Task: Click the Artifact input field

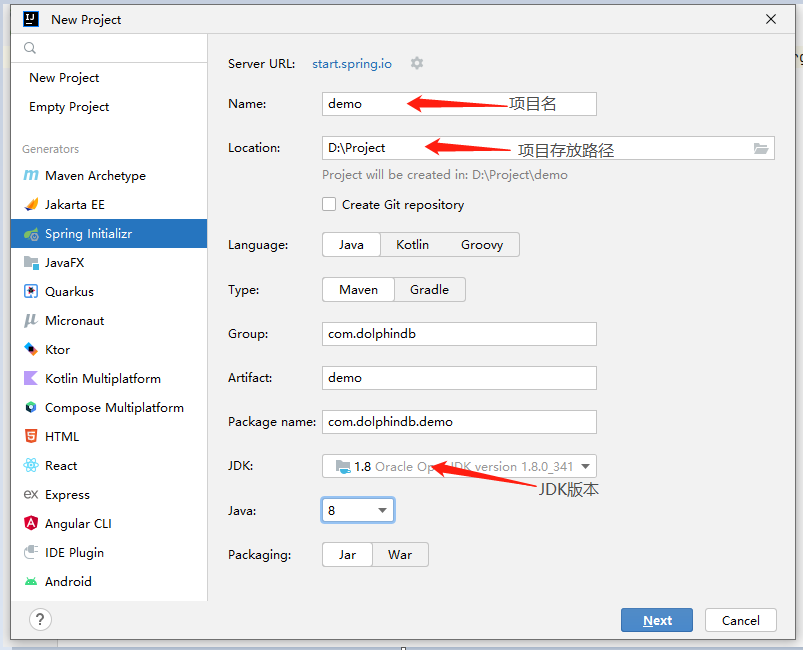Action: coord(459,378)
